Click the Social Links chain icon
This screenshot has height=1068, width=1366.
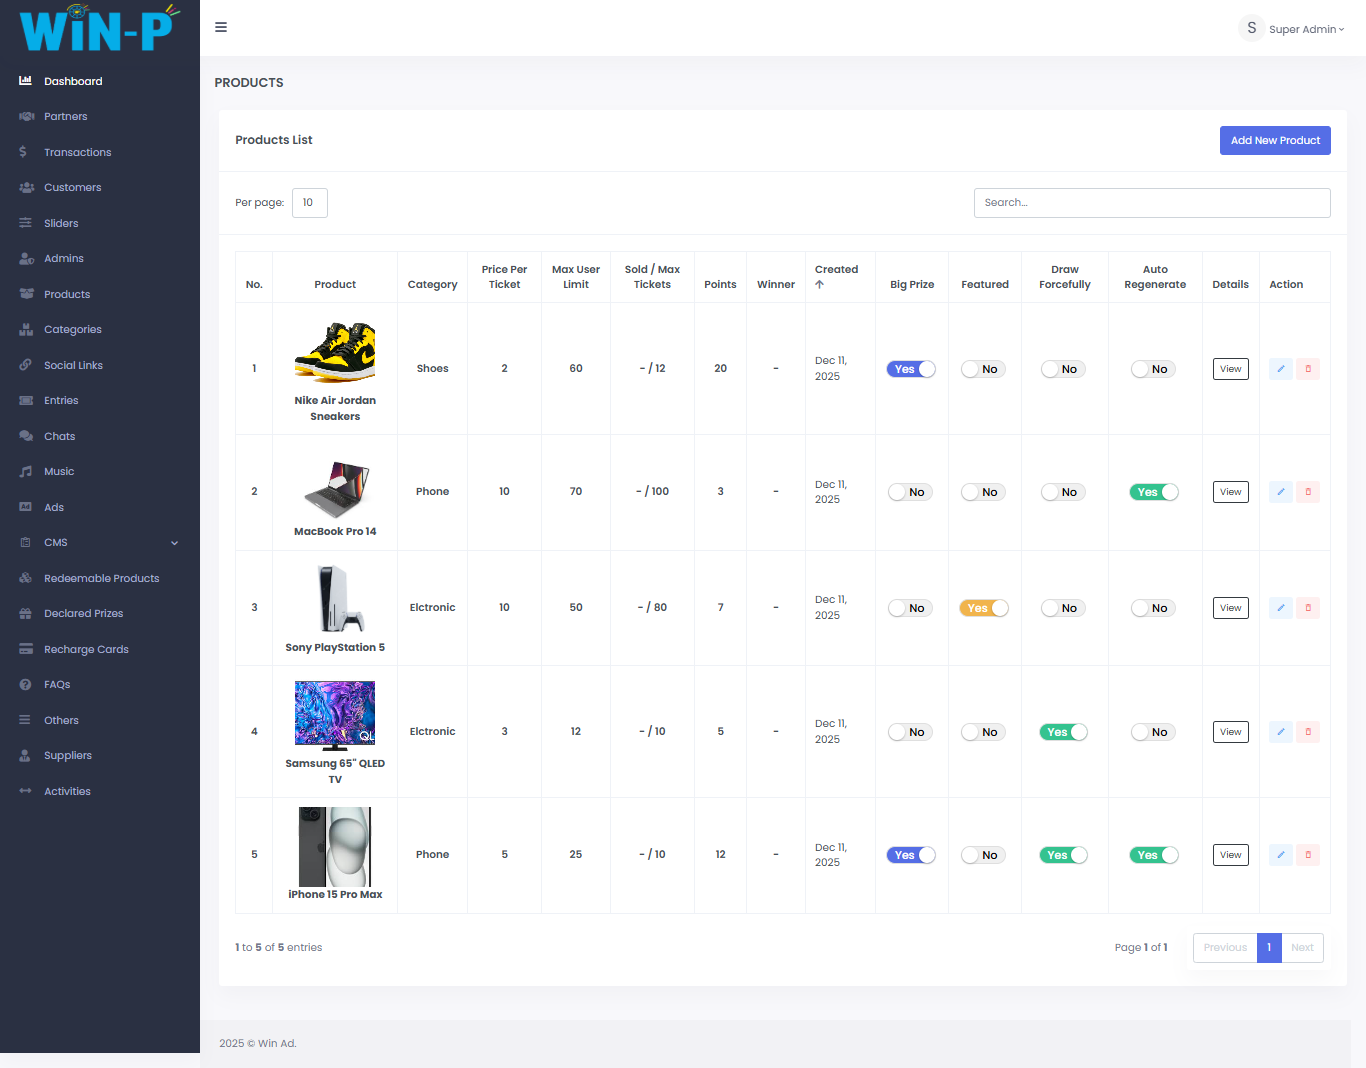tap(26, 365)
